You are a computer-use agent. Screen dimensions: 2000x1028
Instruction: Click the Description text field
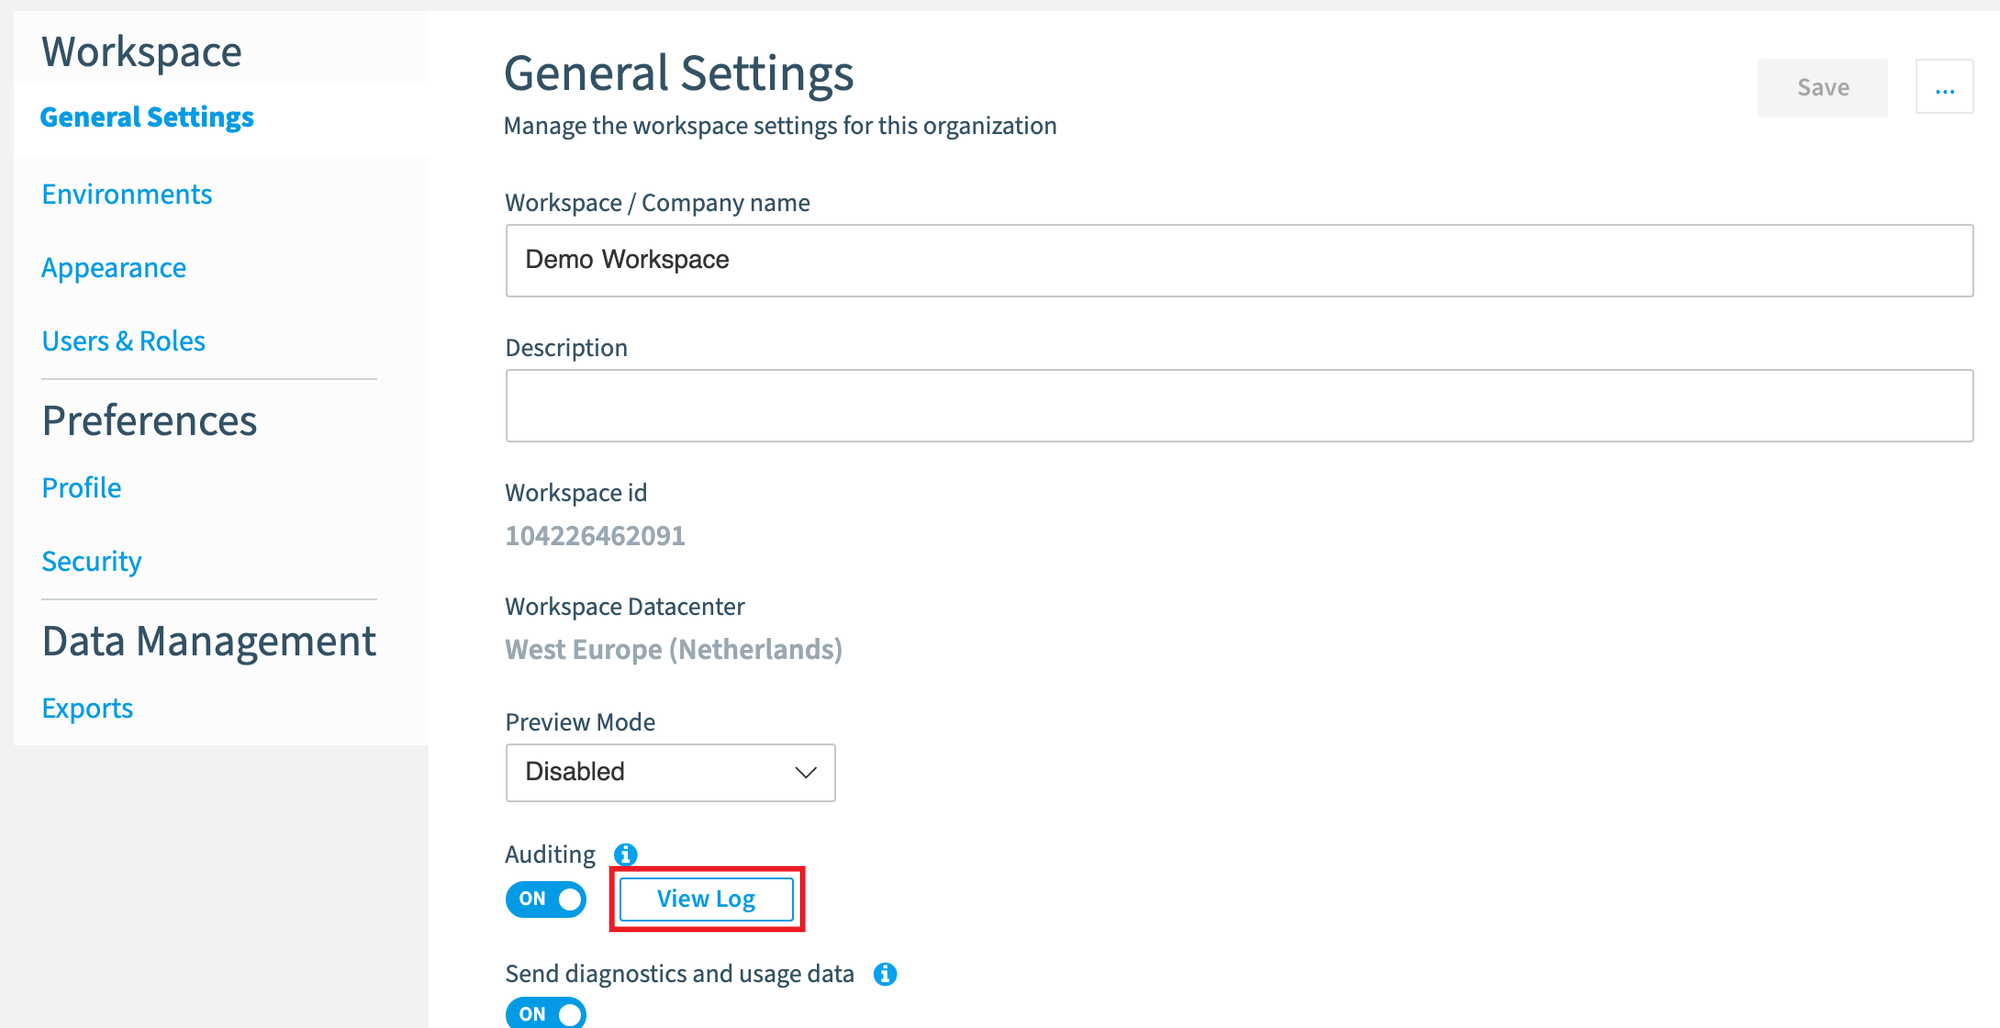click(x=1239, y=406)
